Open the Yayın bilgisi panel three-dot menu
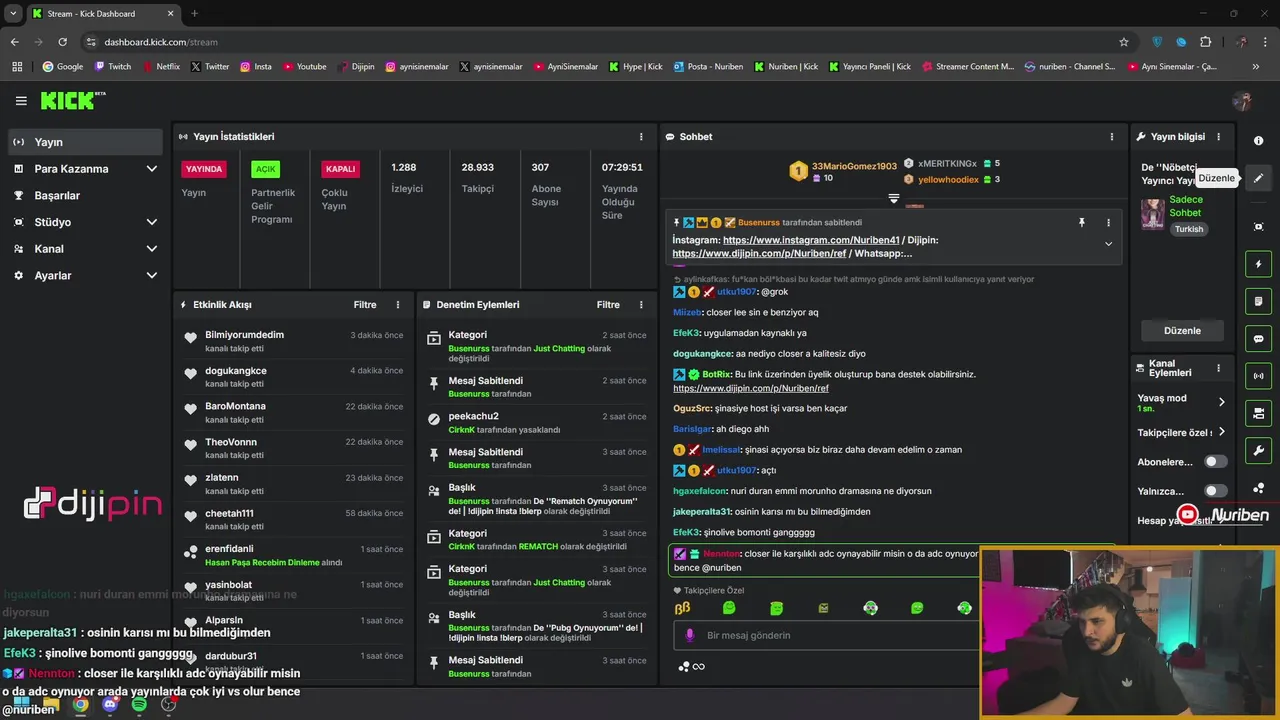1280x720 pixels. tap(1218, 137)
